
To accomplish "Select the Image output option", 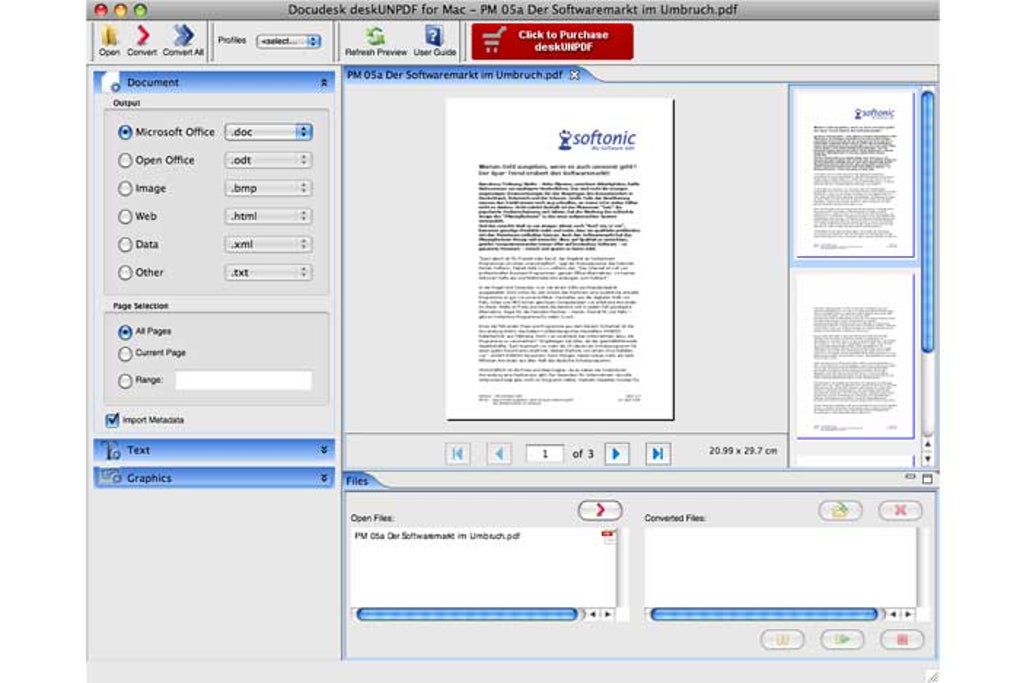I will 125,189.
